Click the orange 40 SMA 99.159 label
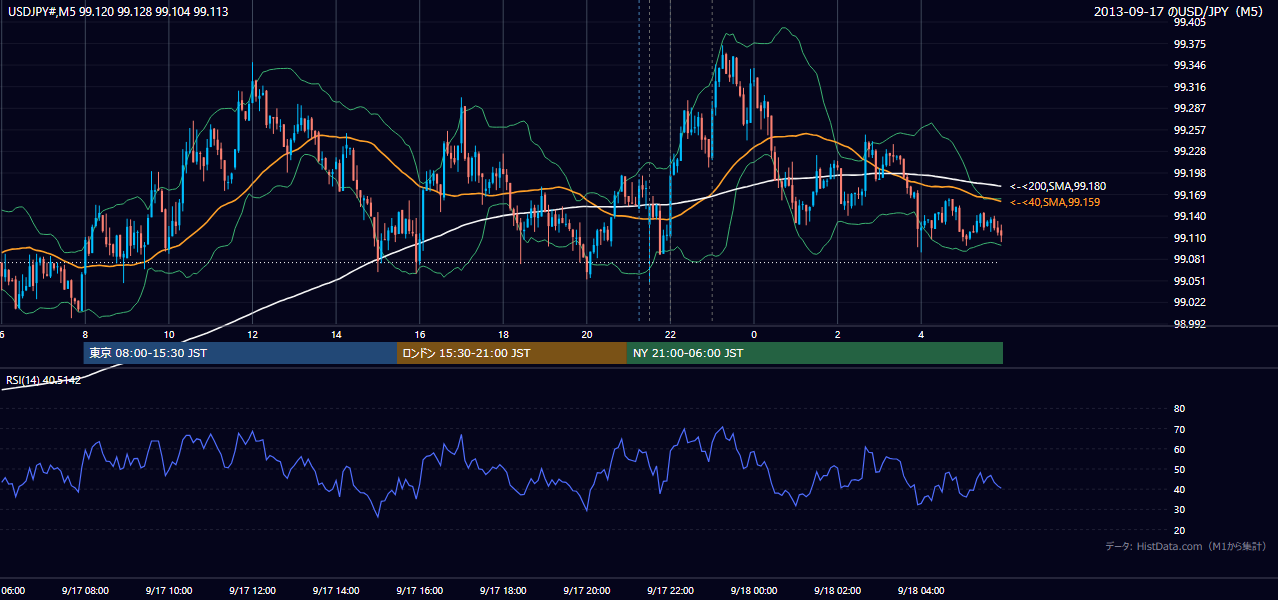The height and width of the screenshot is (600, 1278). click(1055, 202)
